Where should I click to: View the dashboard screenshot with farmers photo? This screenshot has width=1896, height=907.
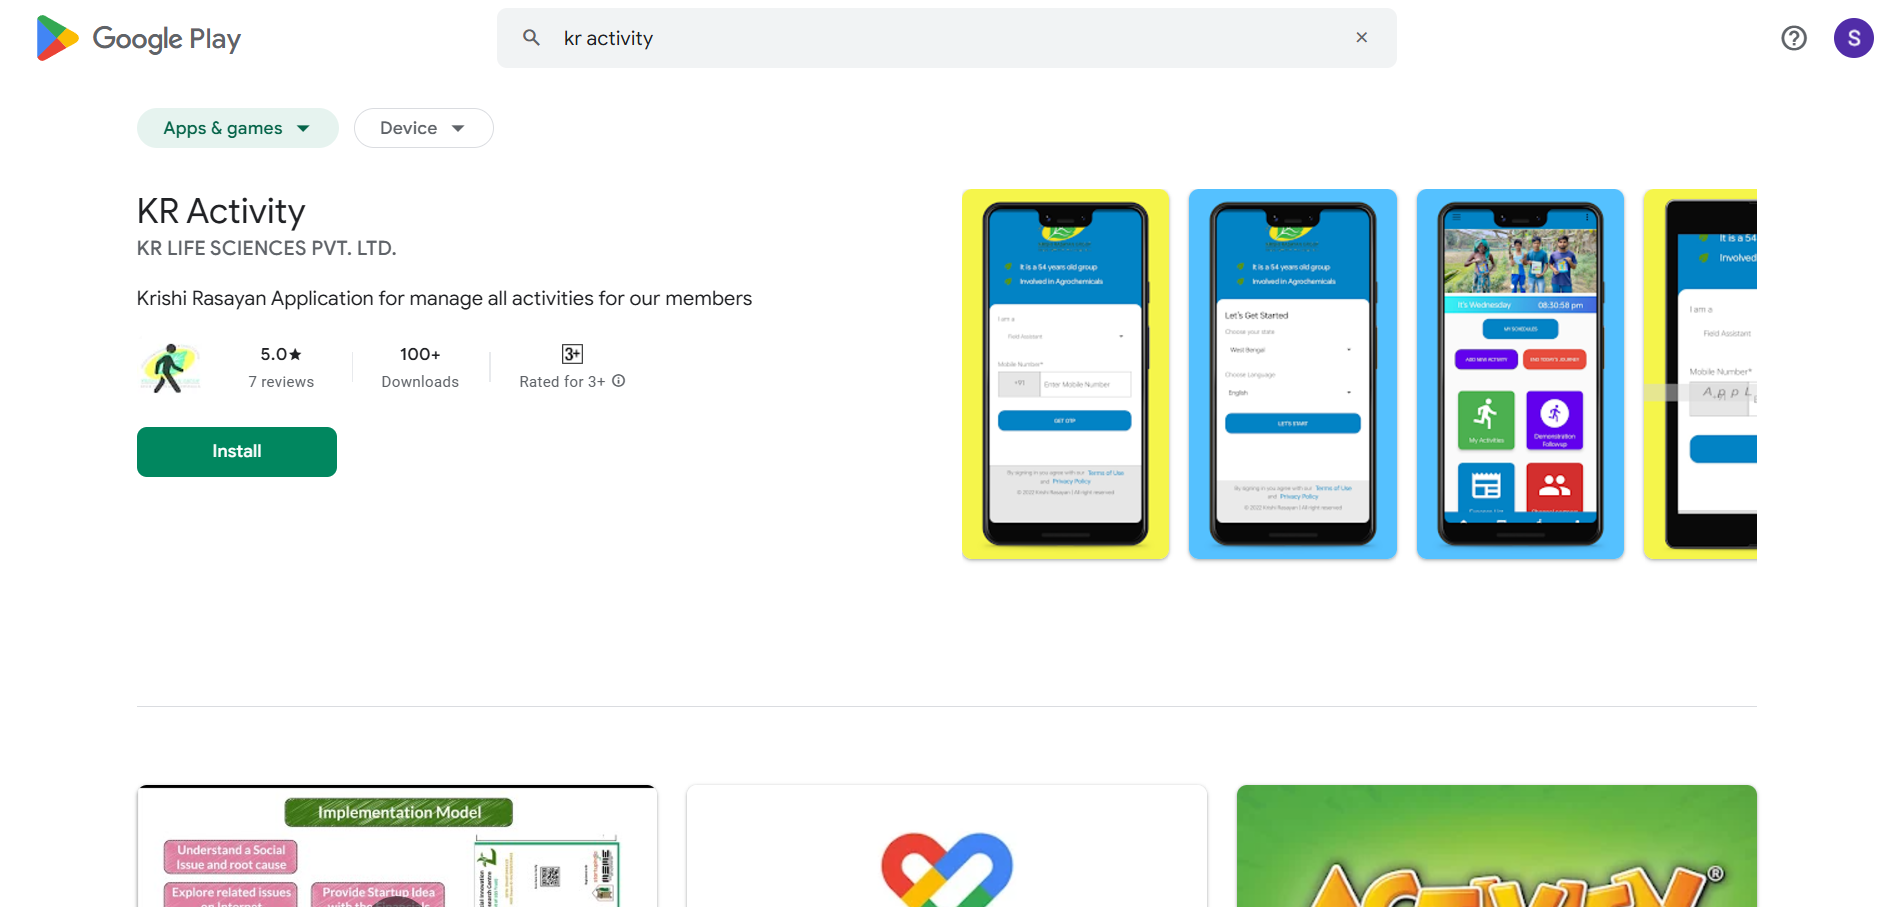(x=1520, y=374)
